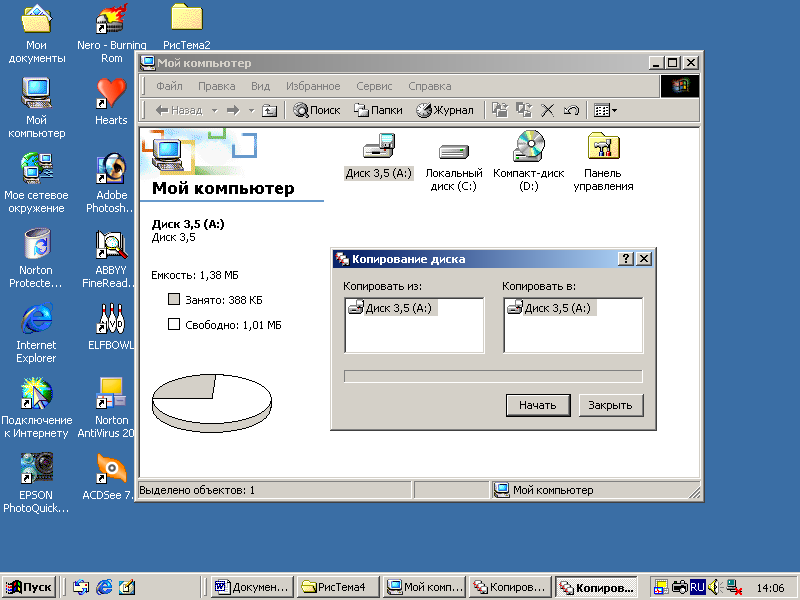
Task: Click the Назад toolbar button
Action: pyautogui.click(x=179, y=110)
